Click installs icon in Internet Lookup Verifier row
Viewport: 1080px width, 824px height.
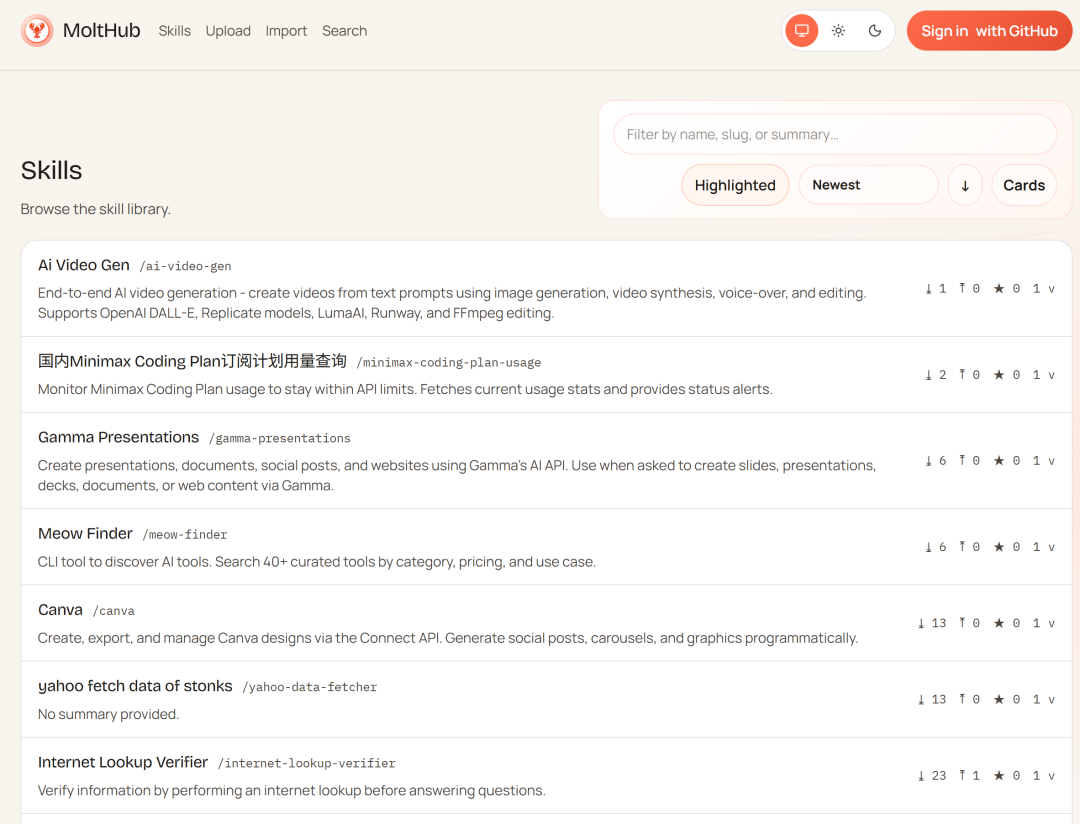tap(962, 776)
